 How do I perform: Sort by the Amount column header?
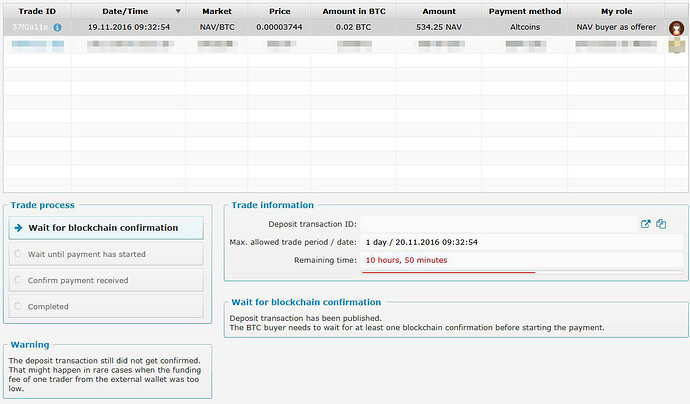[x=439, y=11]
